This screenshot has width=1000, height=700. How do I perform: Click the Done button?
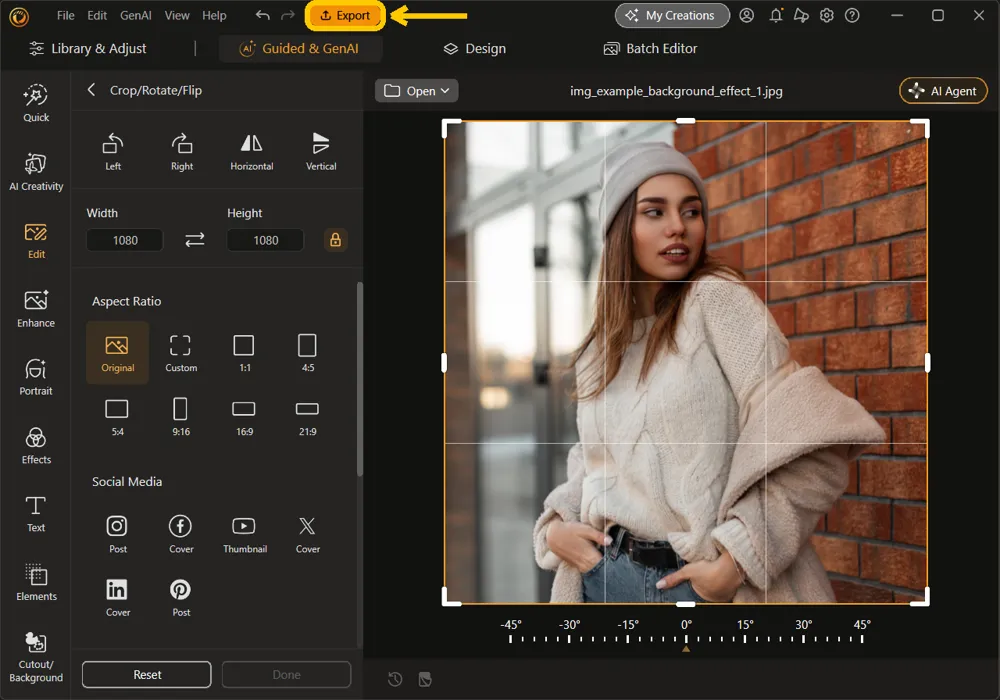(x=286, y=674)
